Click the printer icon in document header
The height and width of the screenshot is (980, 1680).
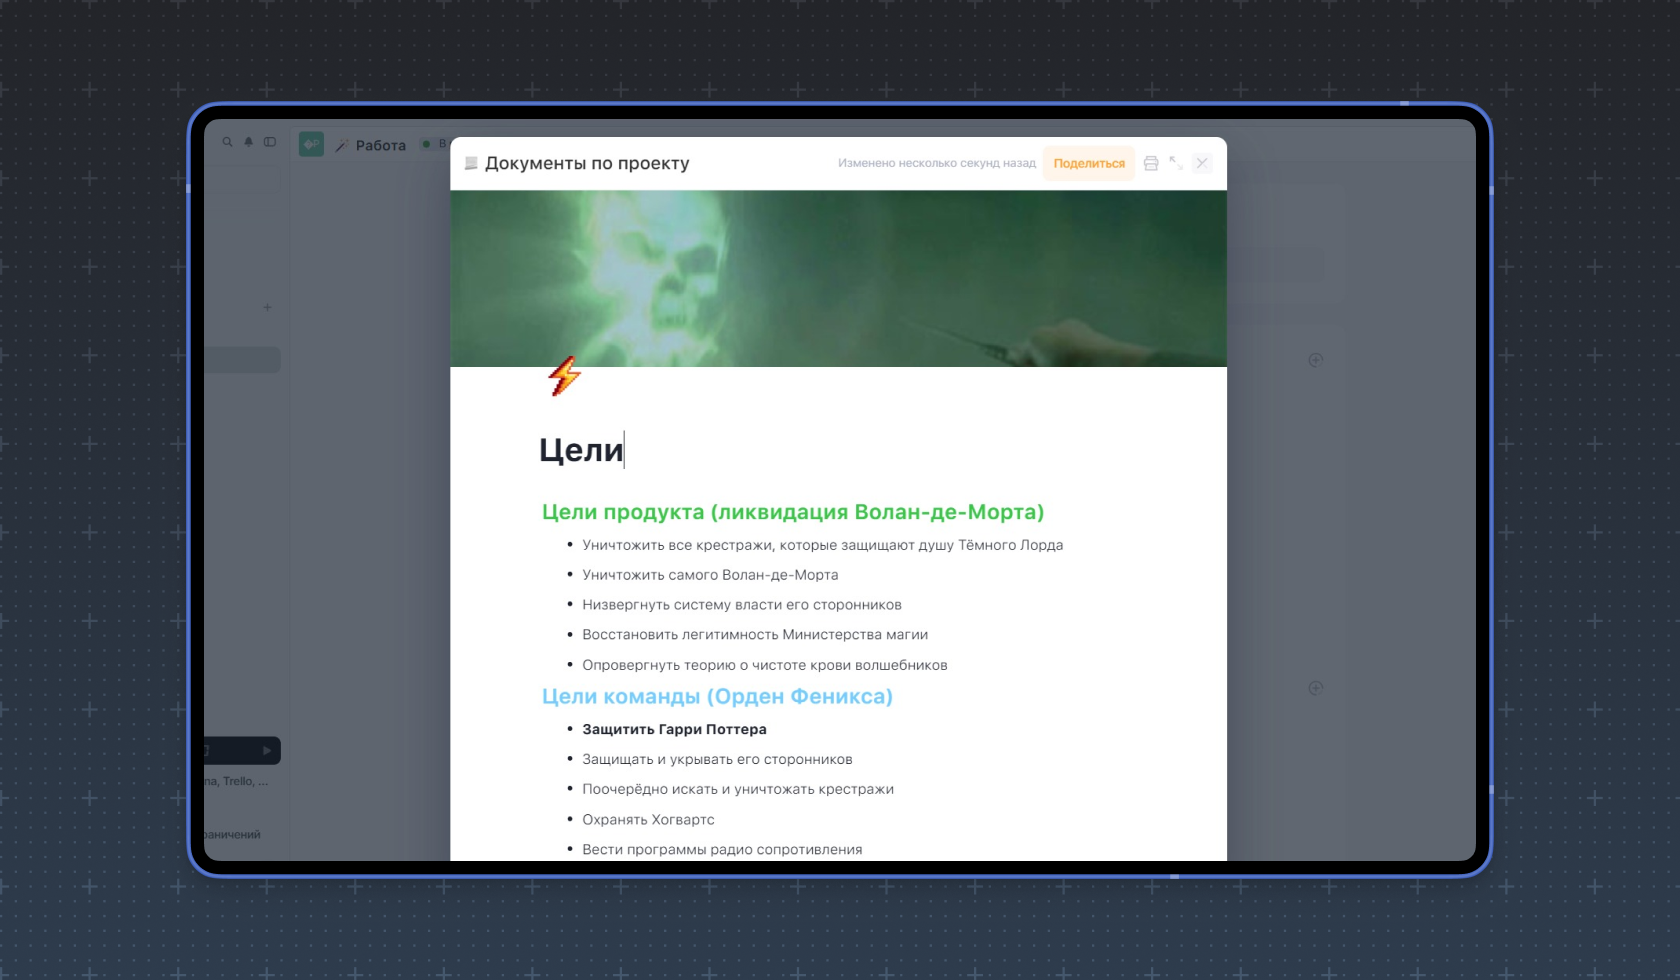pyautogui.click(x=1151, y=163)
